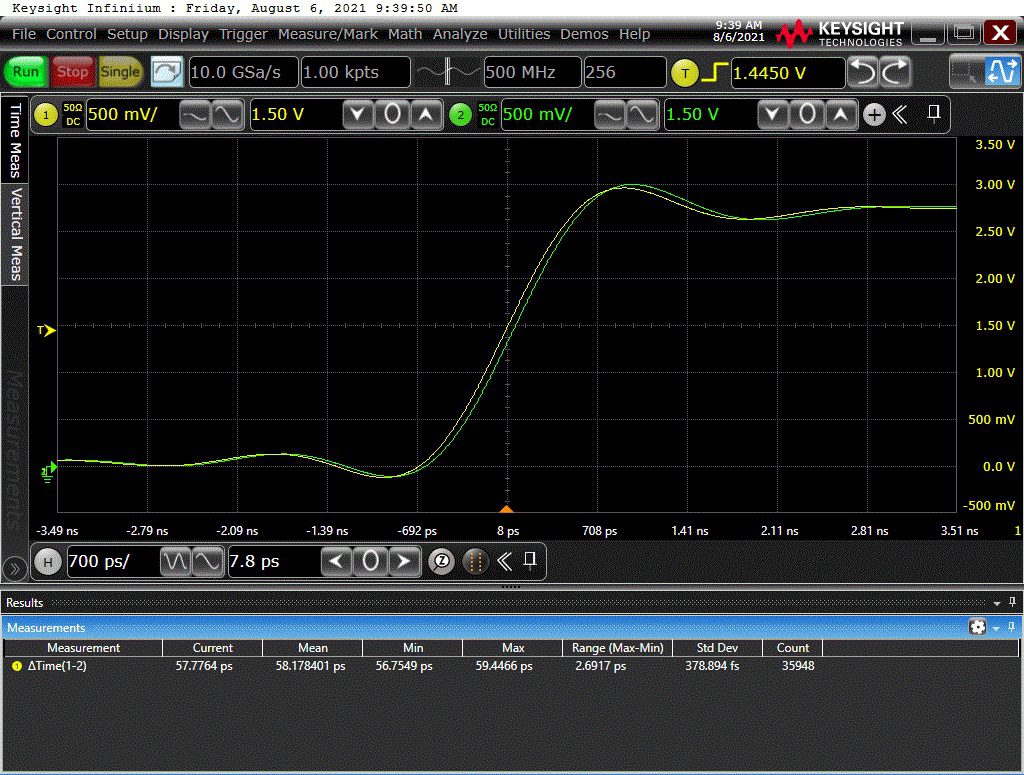Screen dimensions: 1024x775
Task: Toggle channel 2 with green button
Action: (x=460, y=115)
